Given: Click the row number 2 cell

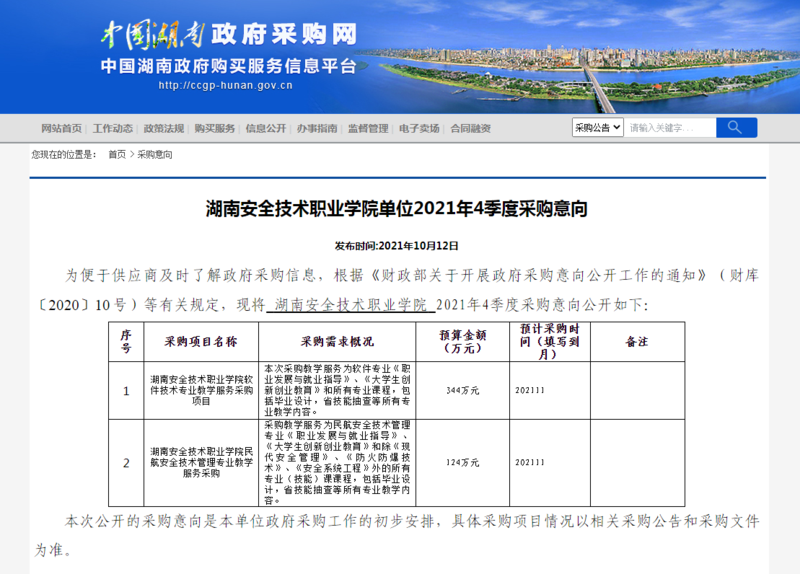Looking at the screenshot, I should pos(126,463).
